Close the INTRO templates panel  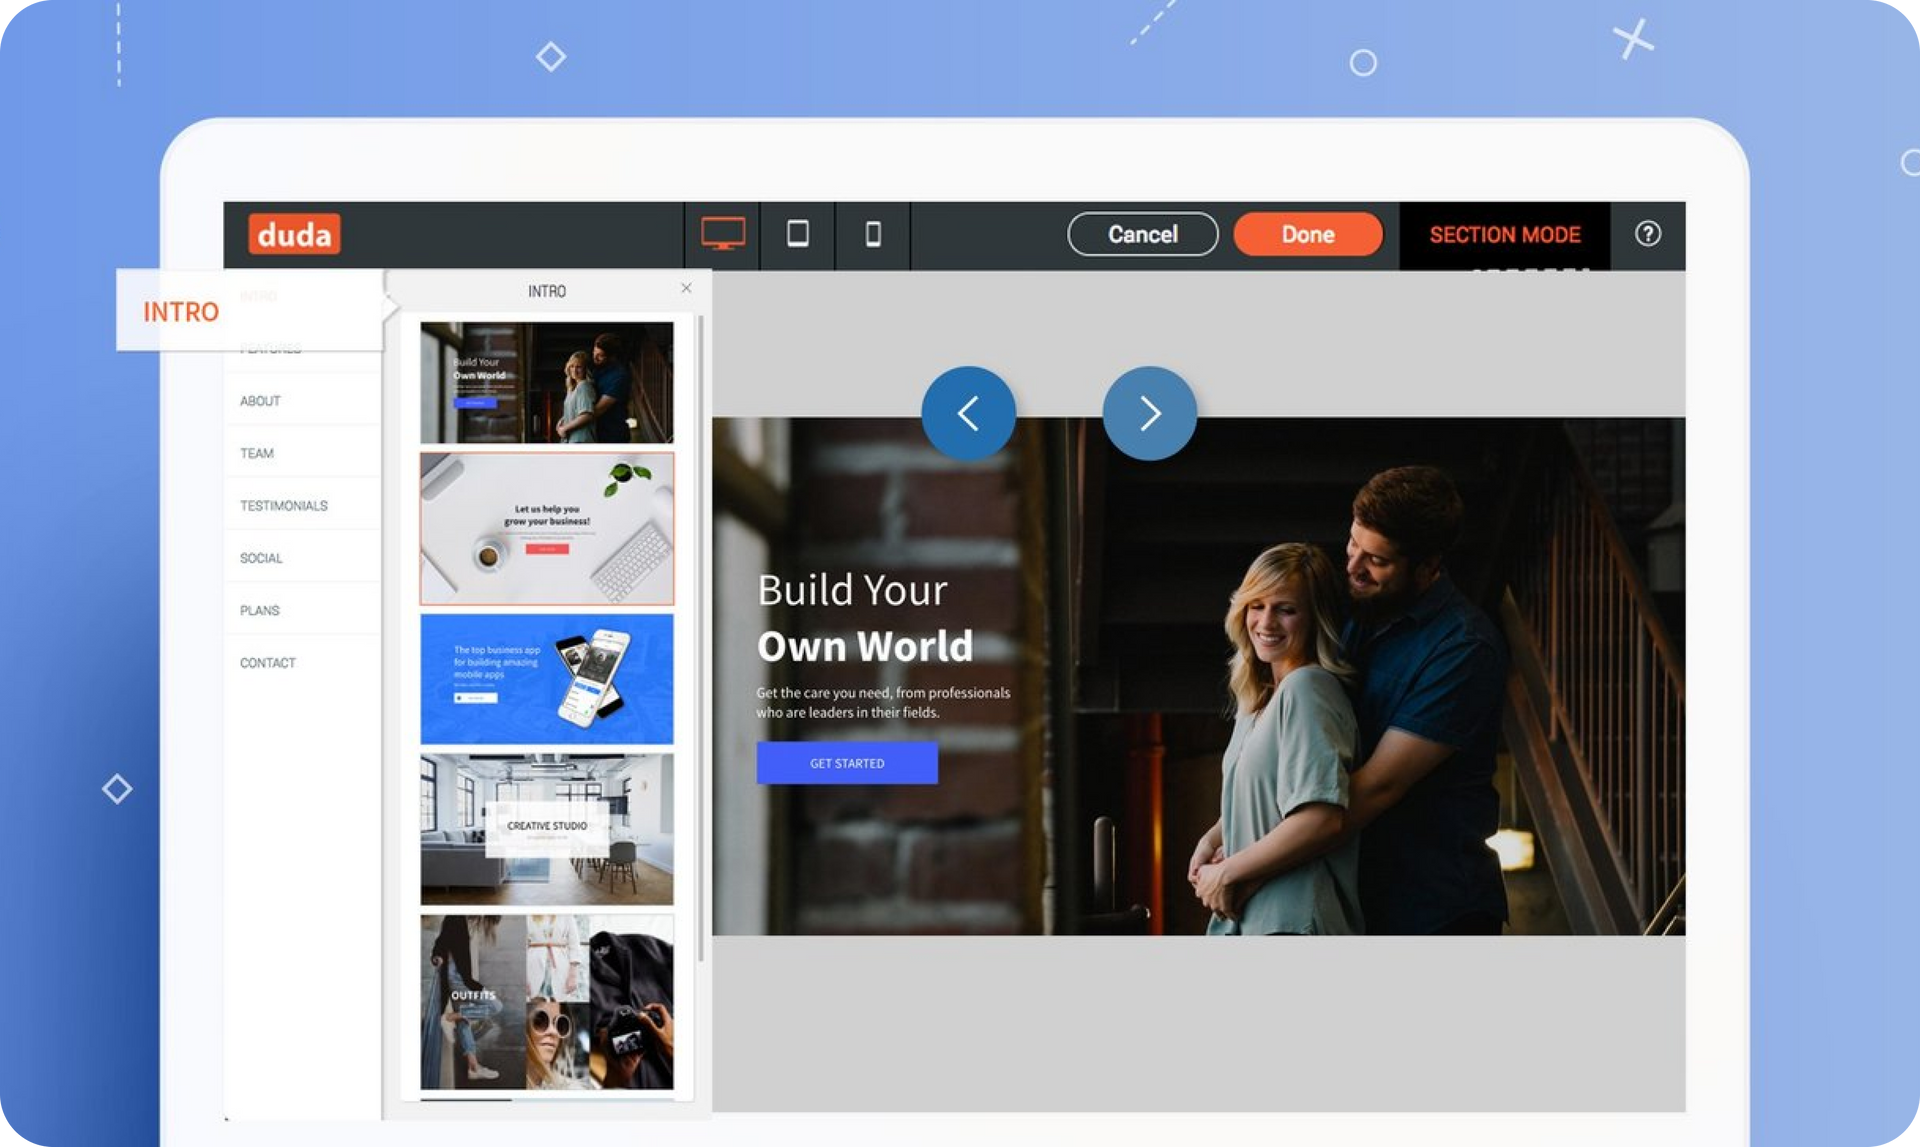click(686, 288)
